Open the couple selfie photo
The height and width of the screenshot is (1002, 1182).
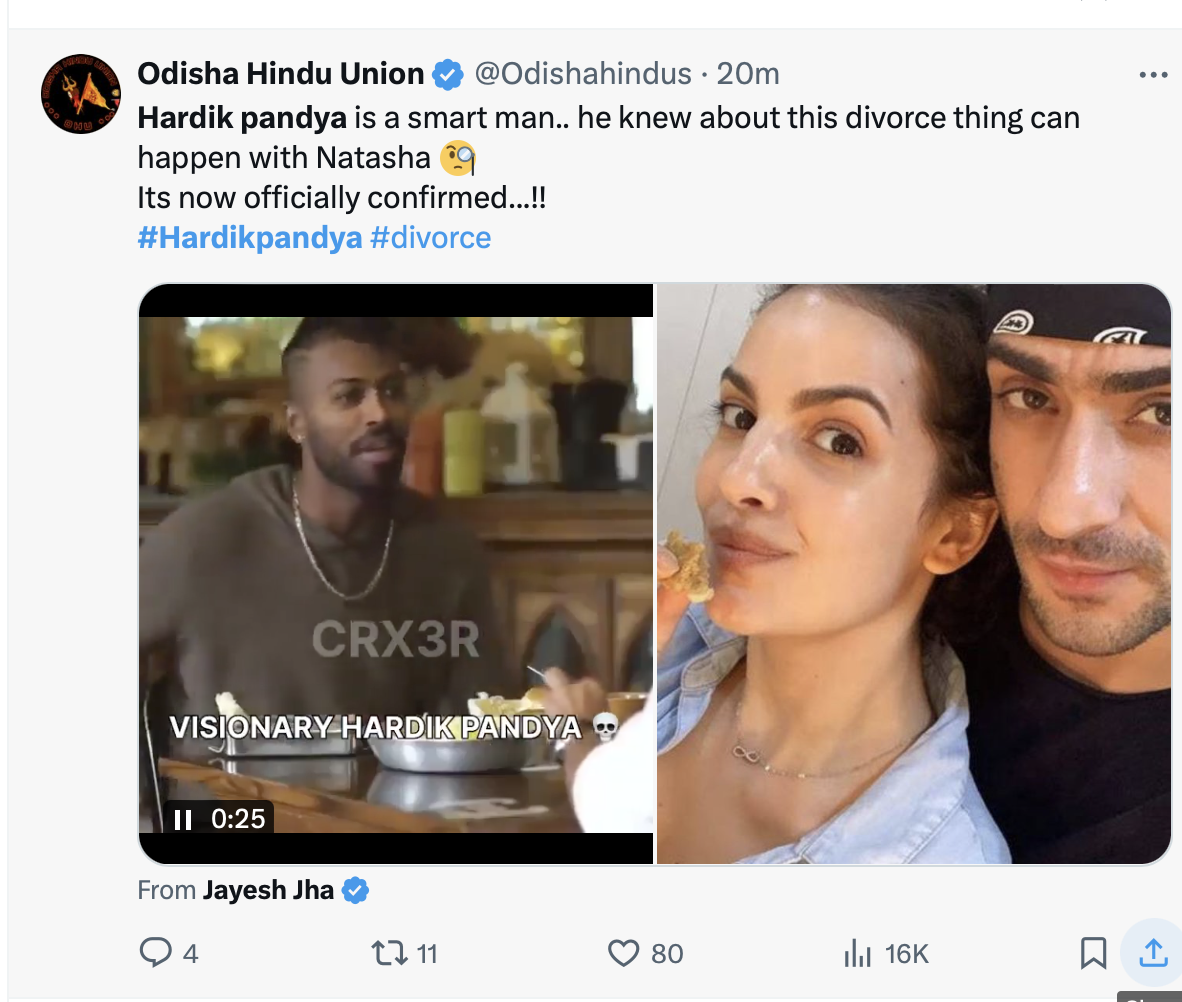[913, 573]
